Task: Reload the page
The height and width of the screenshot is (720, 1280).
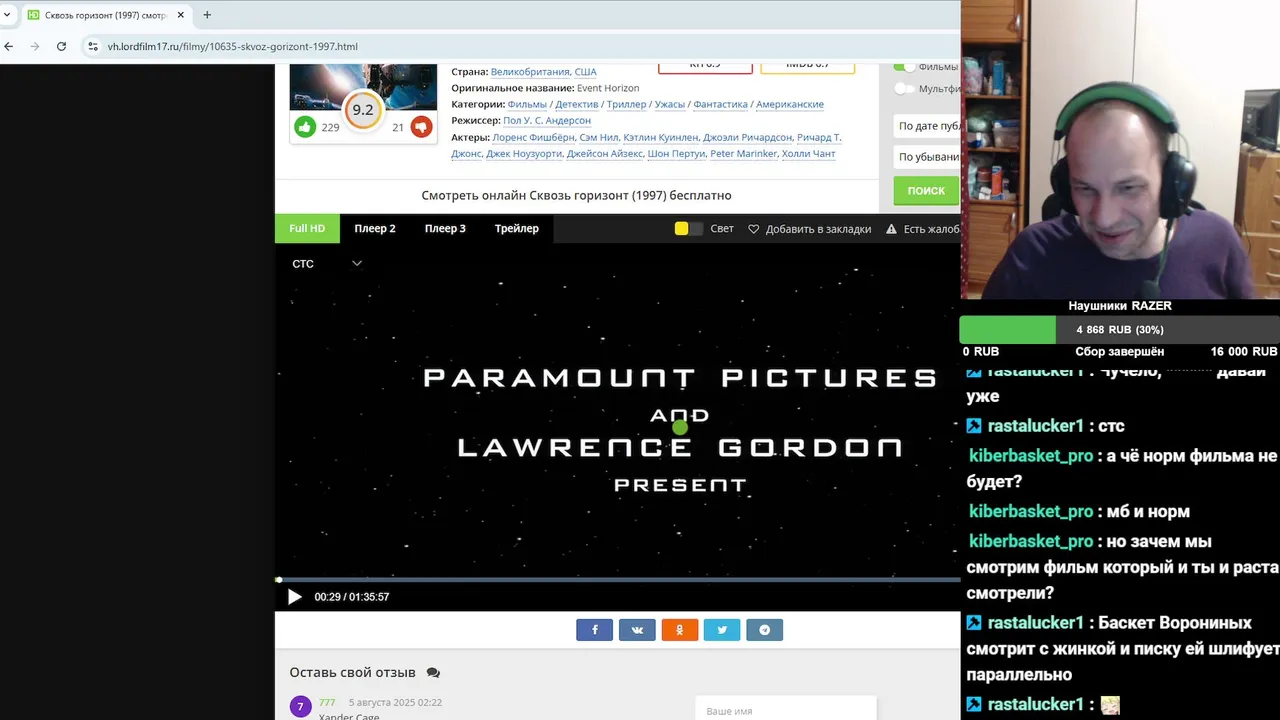Action: [61, 46]
